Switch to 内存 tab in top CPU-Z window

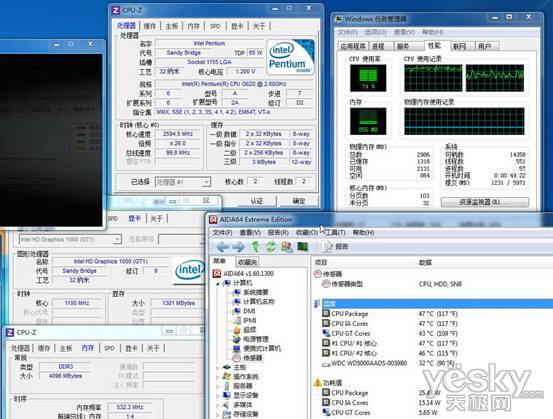point(194,26)
